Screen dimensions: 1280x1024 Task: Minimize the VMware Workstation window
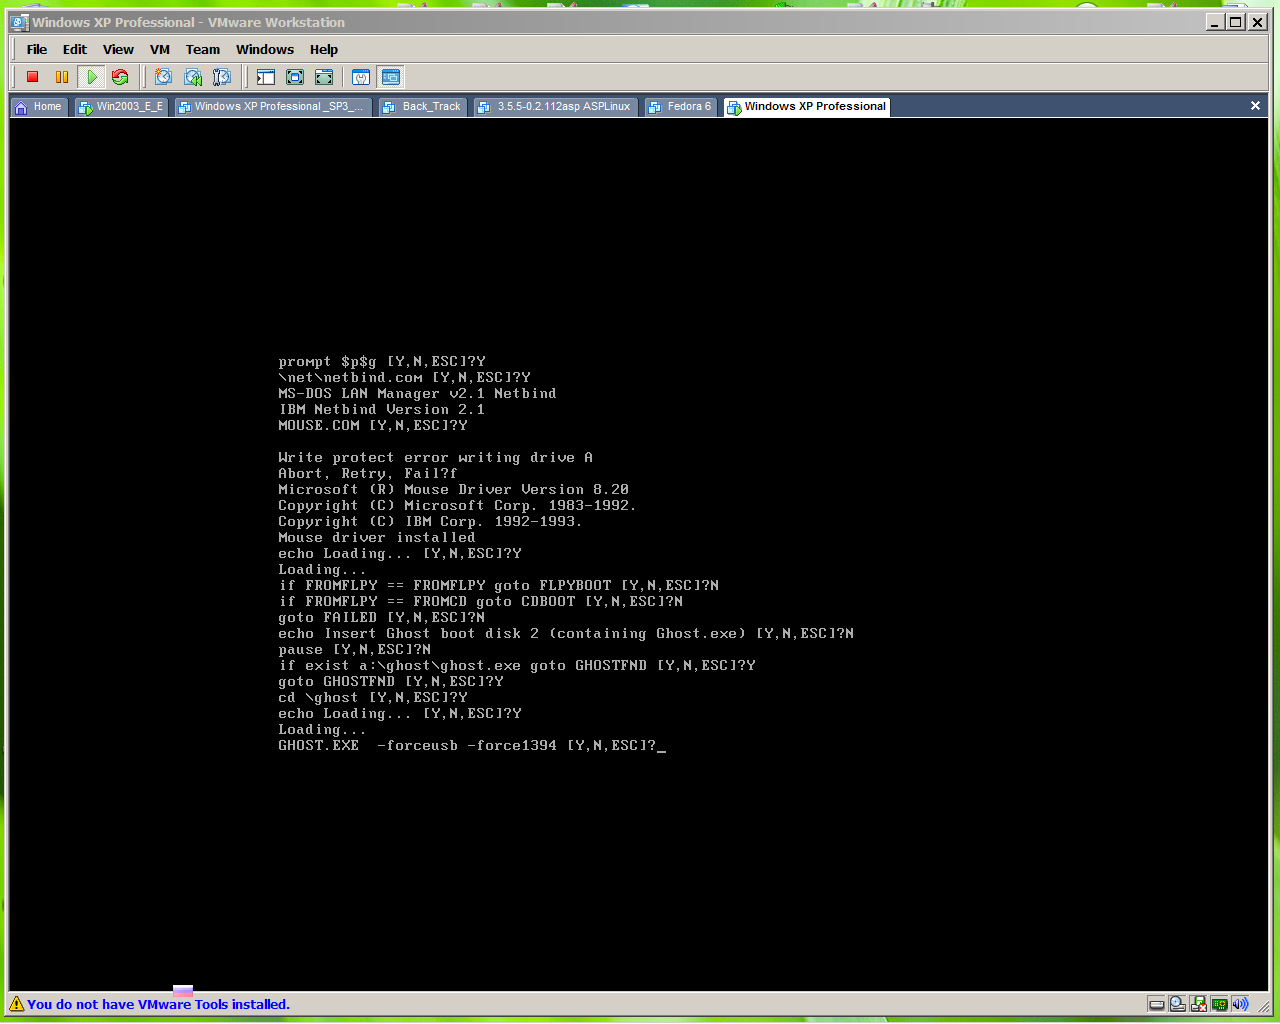1215,22
